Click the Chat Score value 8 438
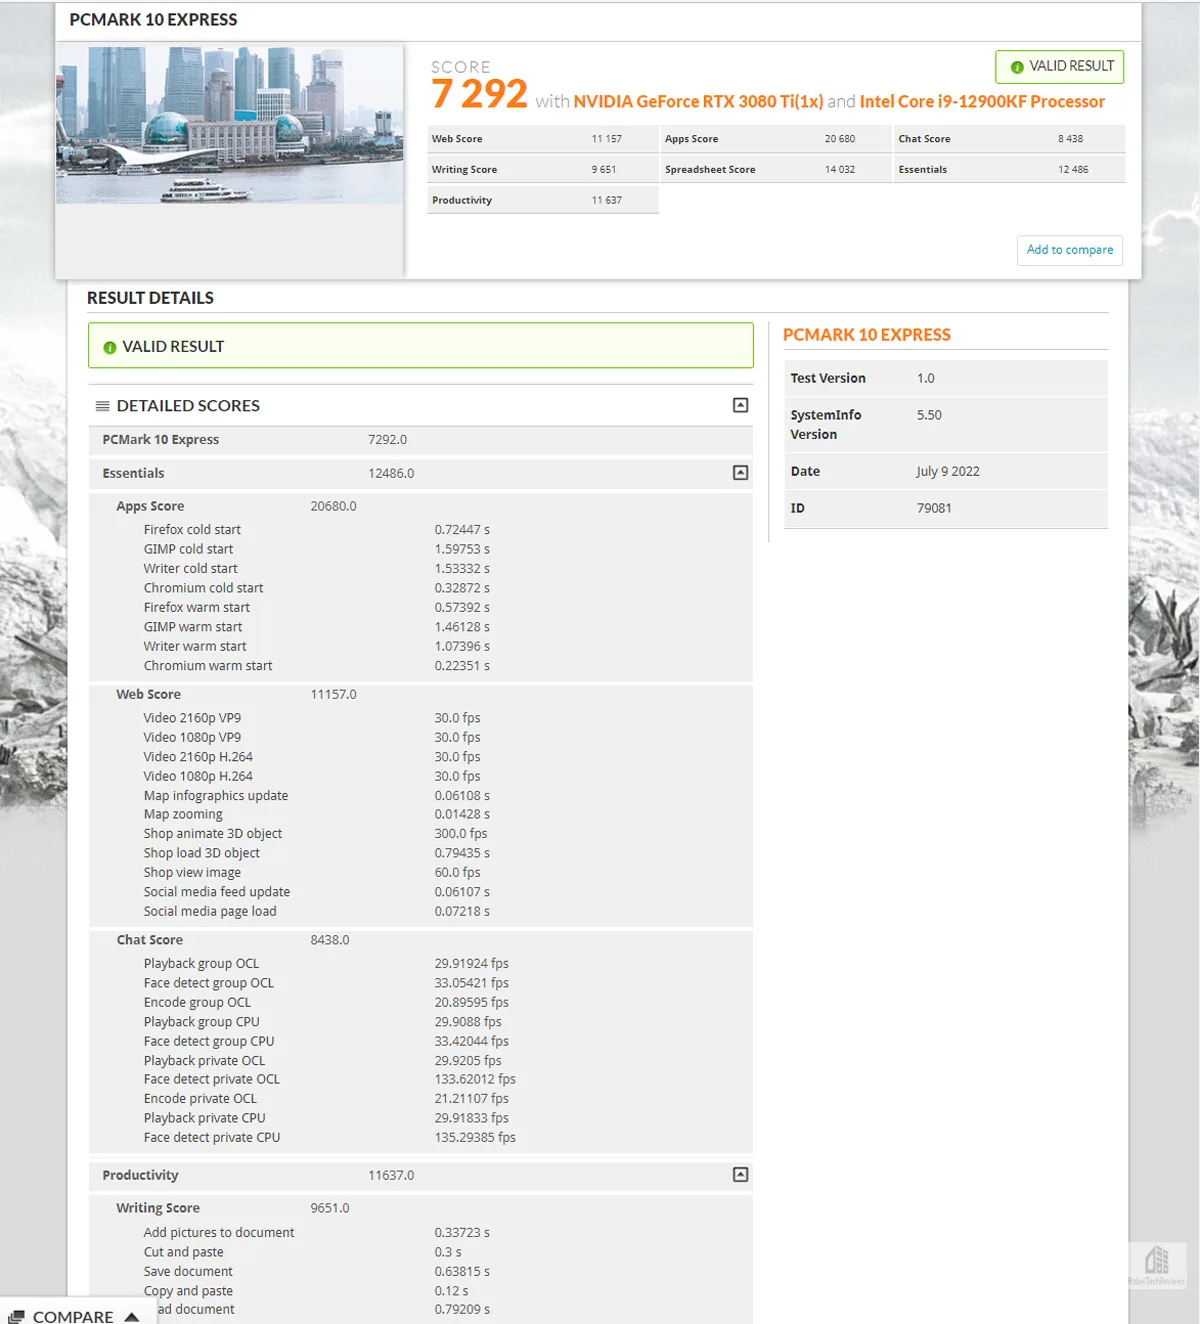Image resolution: width=1200 pixels, height=1324 pixels. coord(1070,139)
